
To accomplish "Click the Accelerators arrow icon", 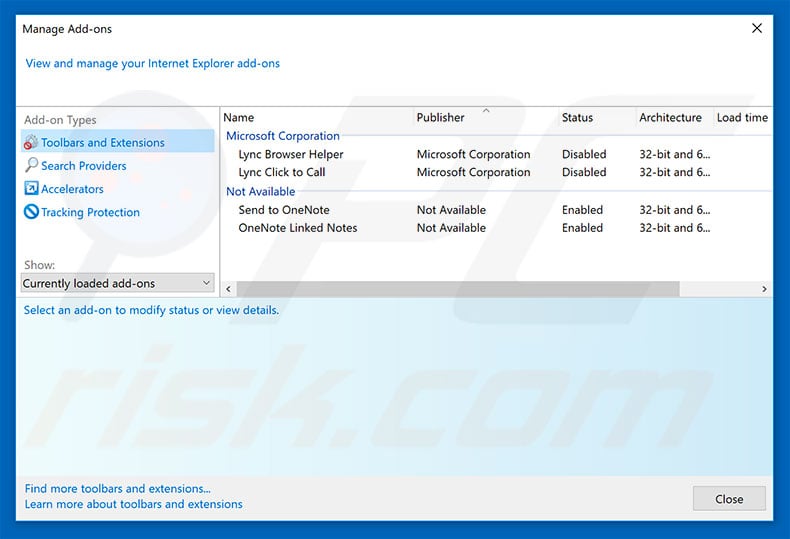I will [31, 188].
